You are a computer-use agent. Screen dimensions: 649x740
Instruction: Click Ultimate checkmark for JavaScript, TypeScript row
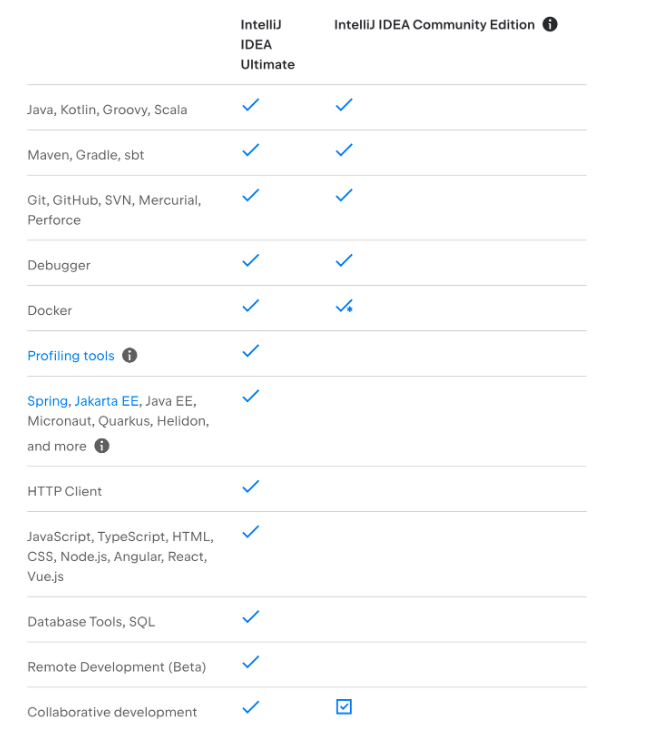click(x=251, y=531)
